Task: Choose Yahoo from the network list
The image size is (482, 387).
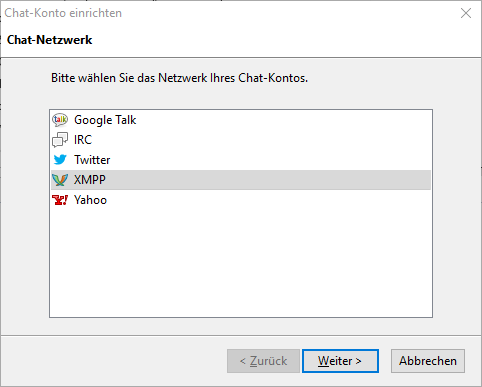Action: (241, 200)
